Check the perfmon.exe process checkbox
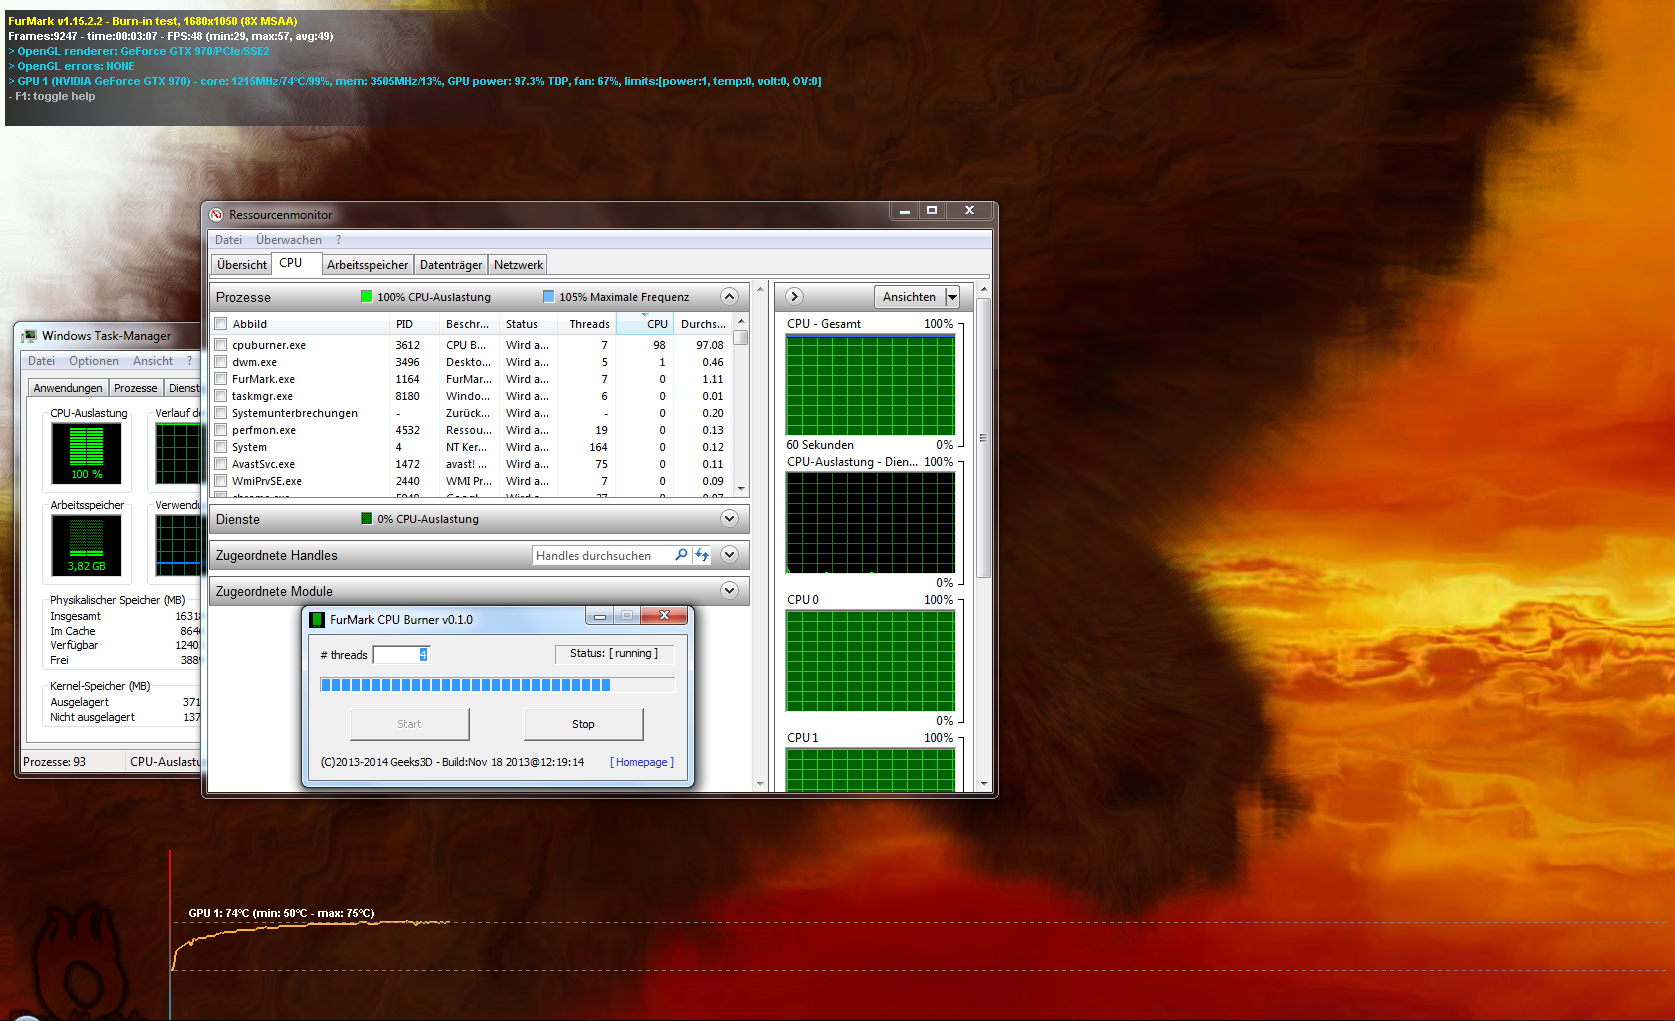 221,430
